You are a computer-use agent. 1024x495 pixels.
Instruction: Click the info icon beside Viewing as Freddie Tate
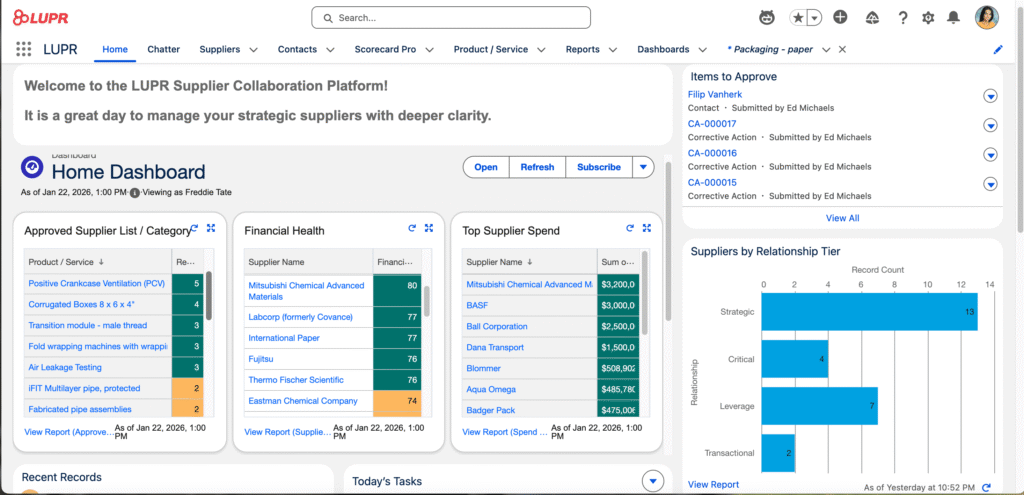(135, 193)
